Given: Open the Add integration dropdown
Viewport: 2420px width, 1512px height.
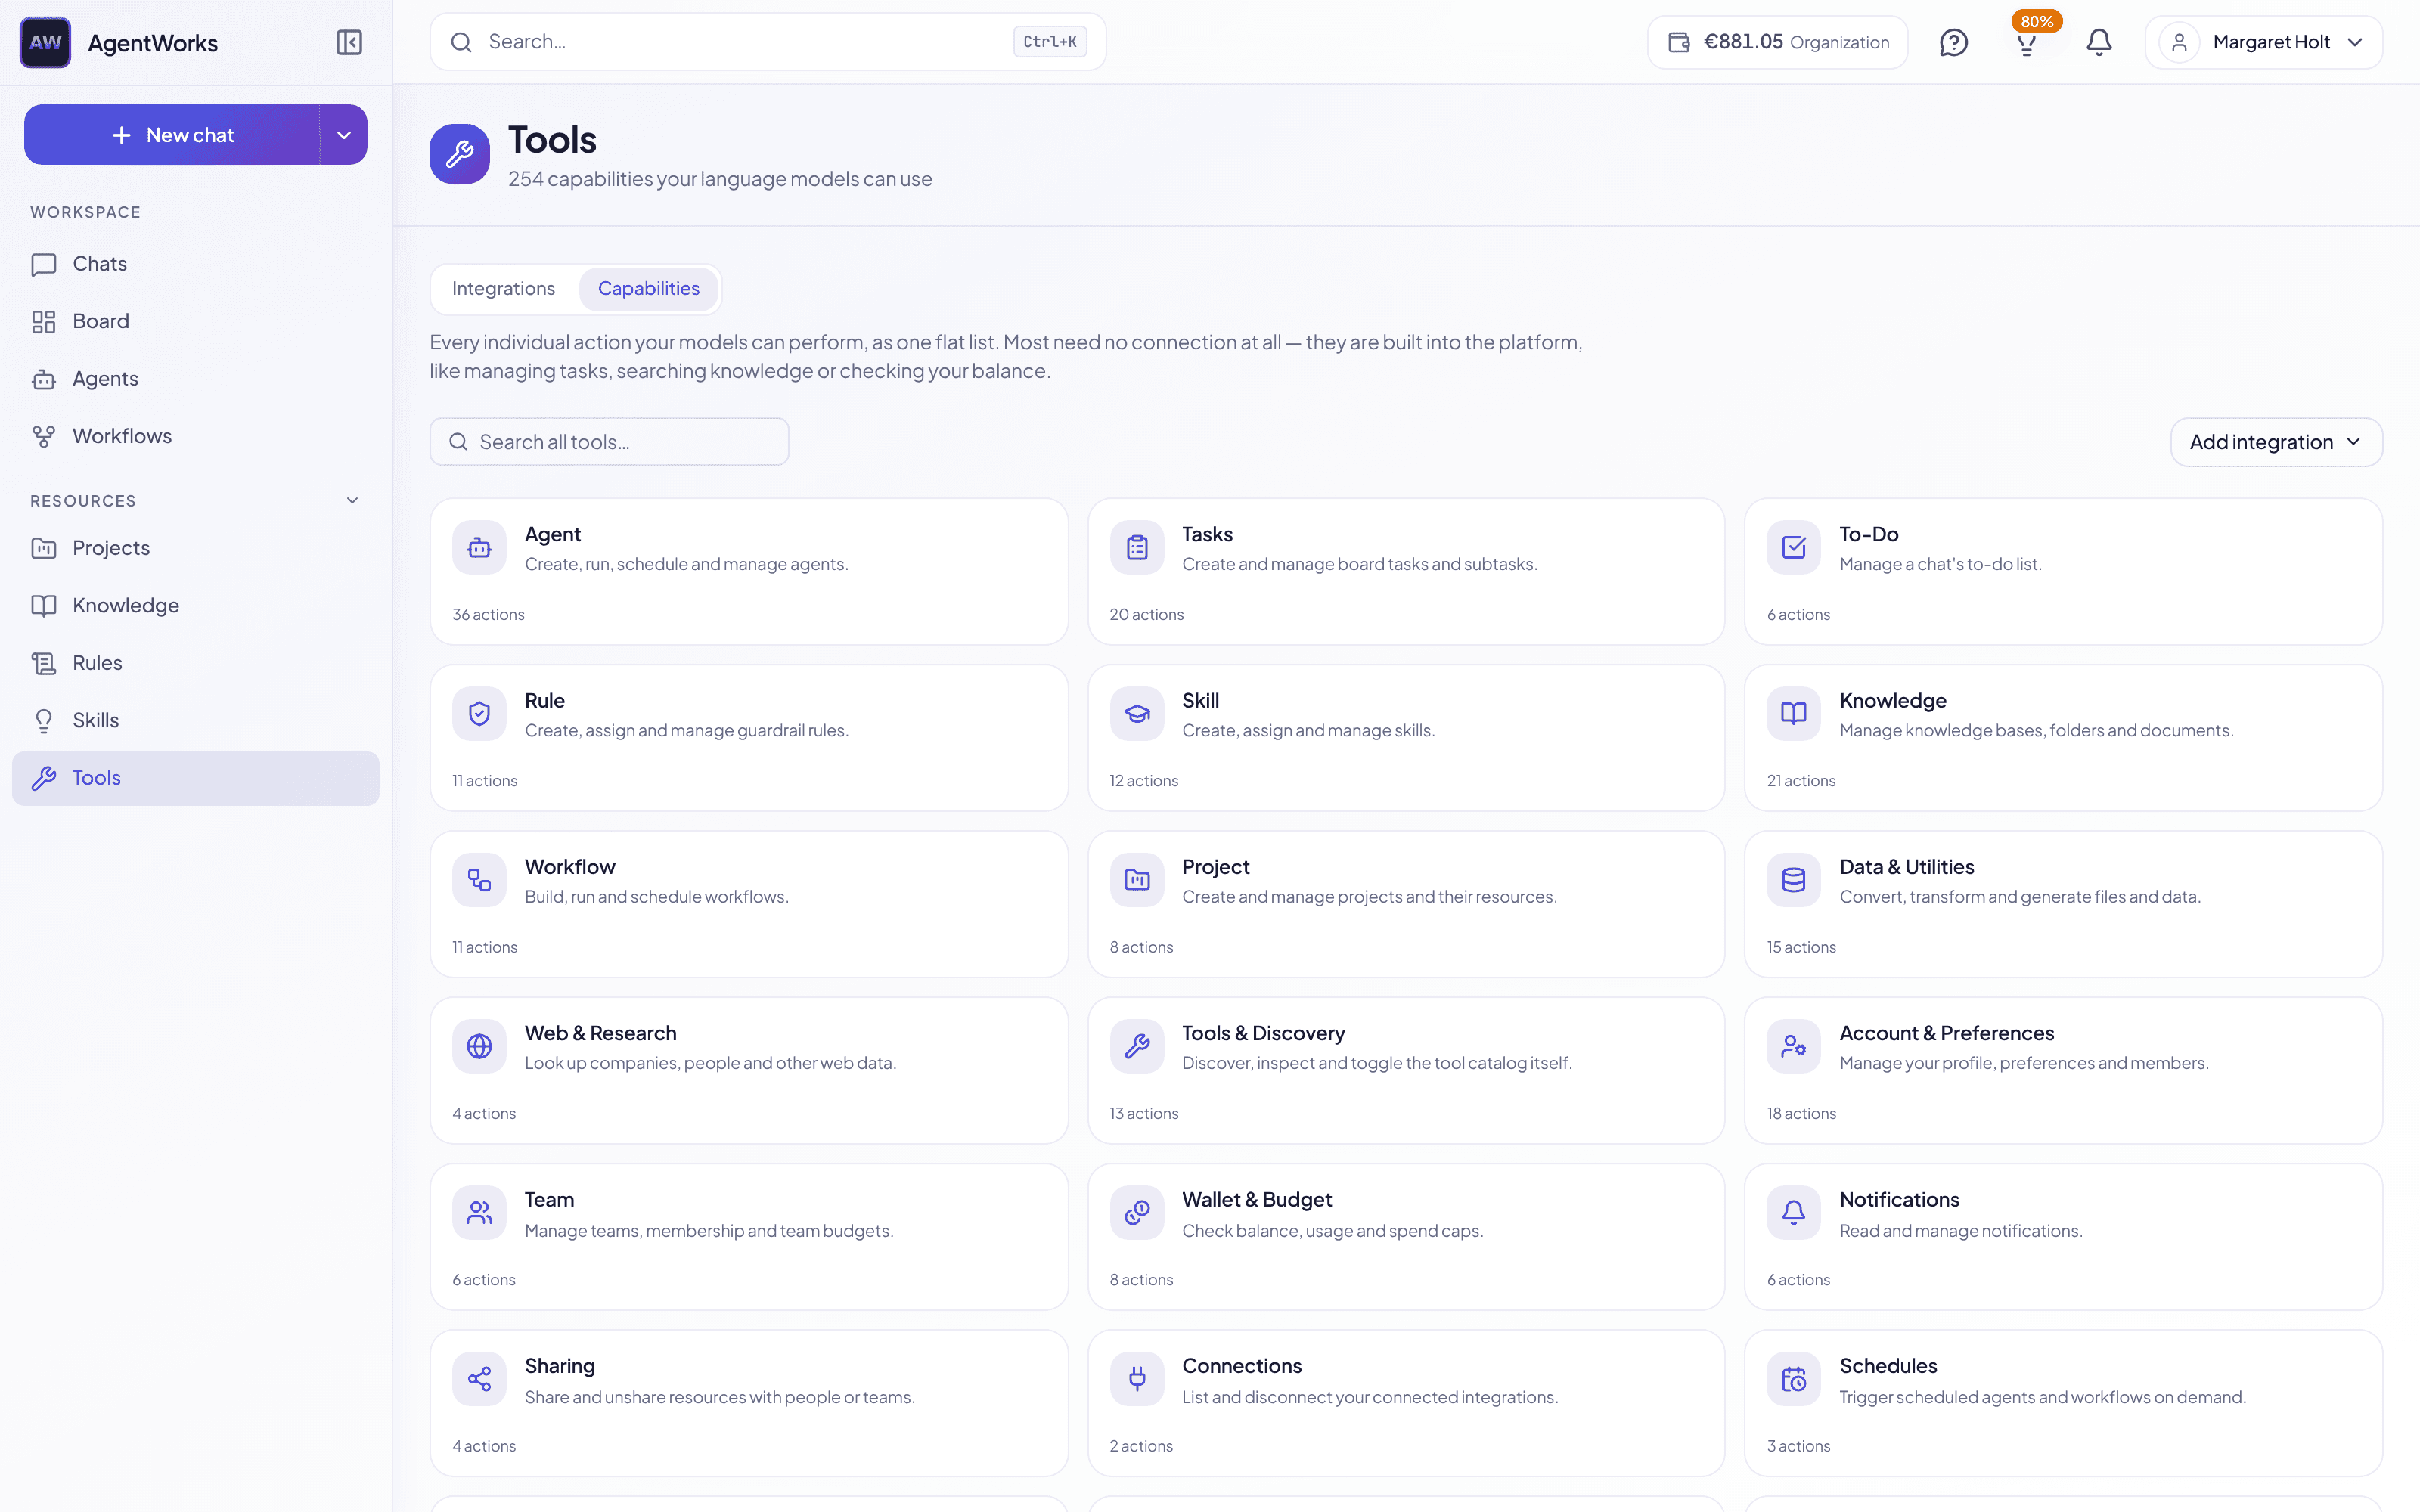Looking at the screenshot, I should point(2276,442).
